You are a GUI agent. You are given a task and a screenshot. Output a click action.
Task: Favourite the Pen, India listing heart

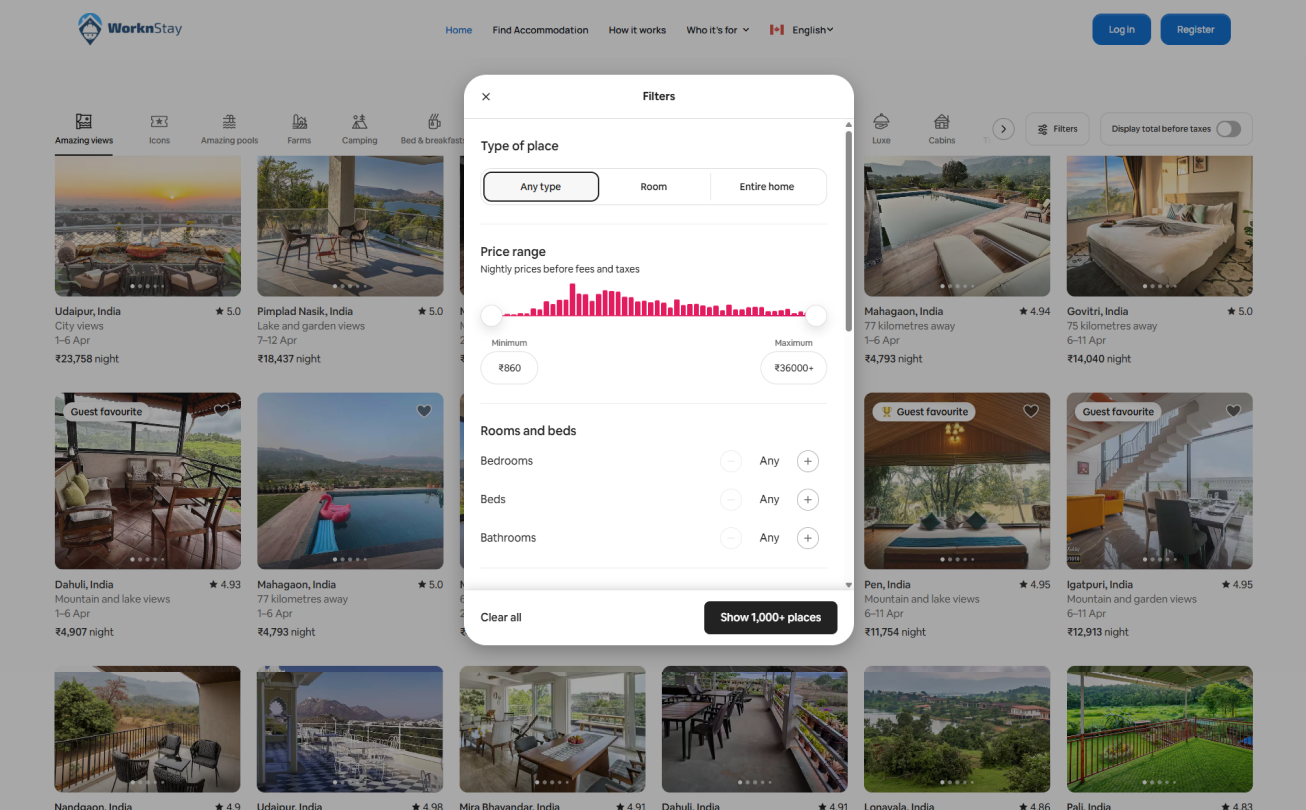1031,411
